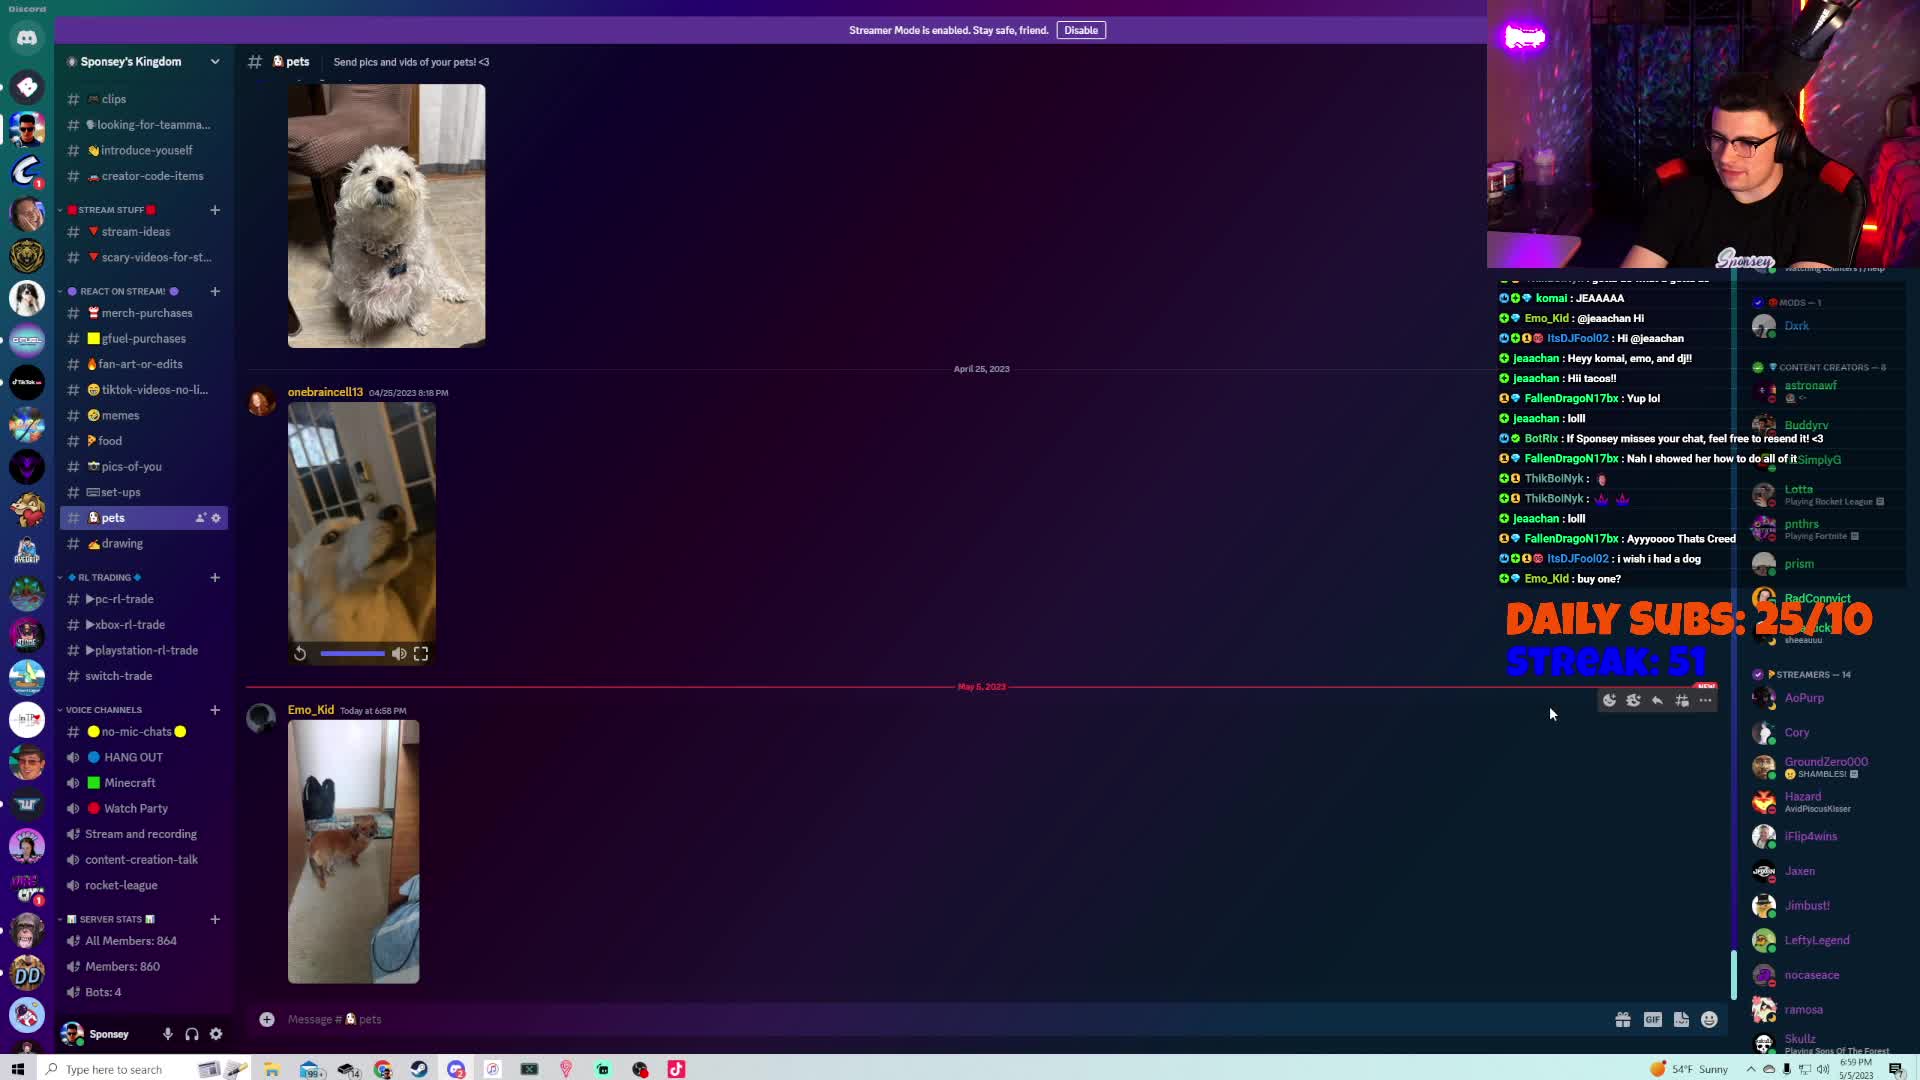Switch to the drawing channel
Image resolution: width=1920 pixels, height=1080 pixels.
(122, 544)
